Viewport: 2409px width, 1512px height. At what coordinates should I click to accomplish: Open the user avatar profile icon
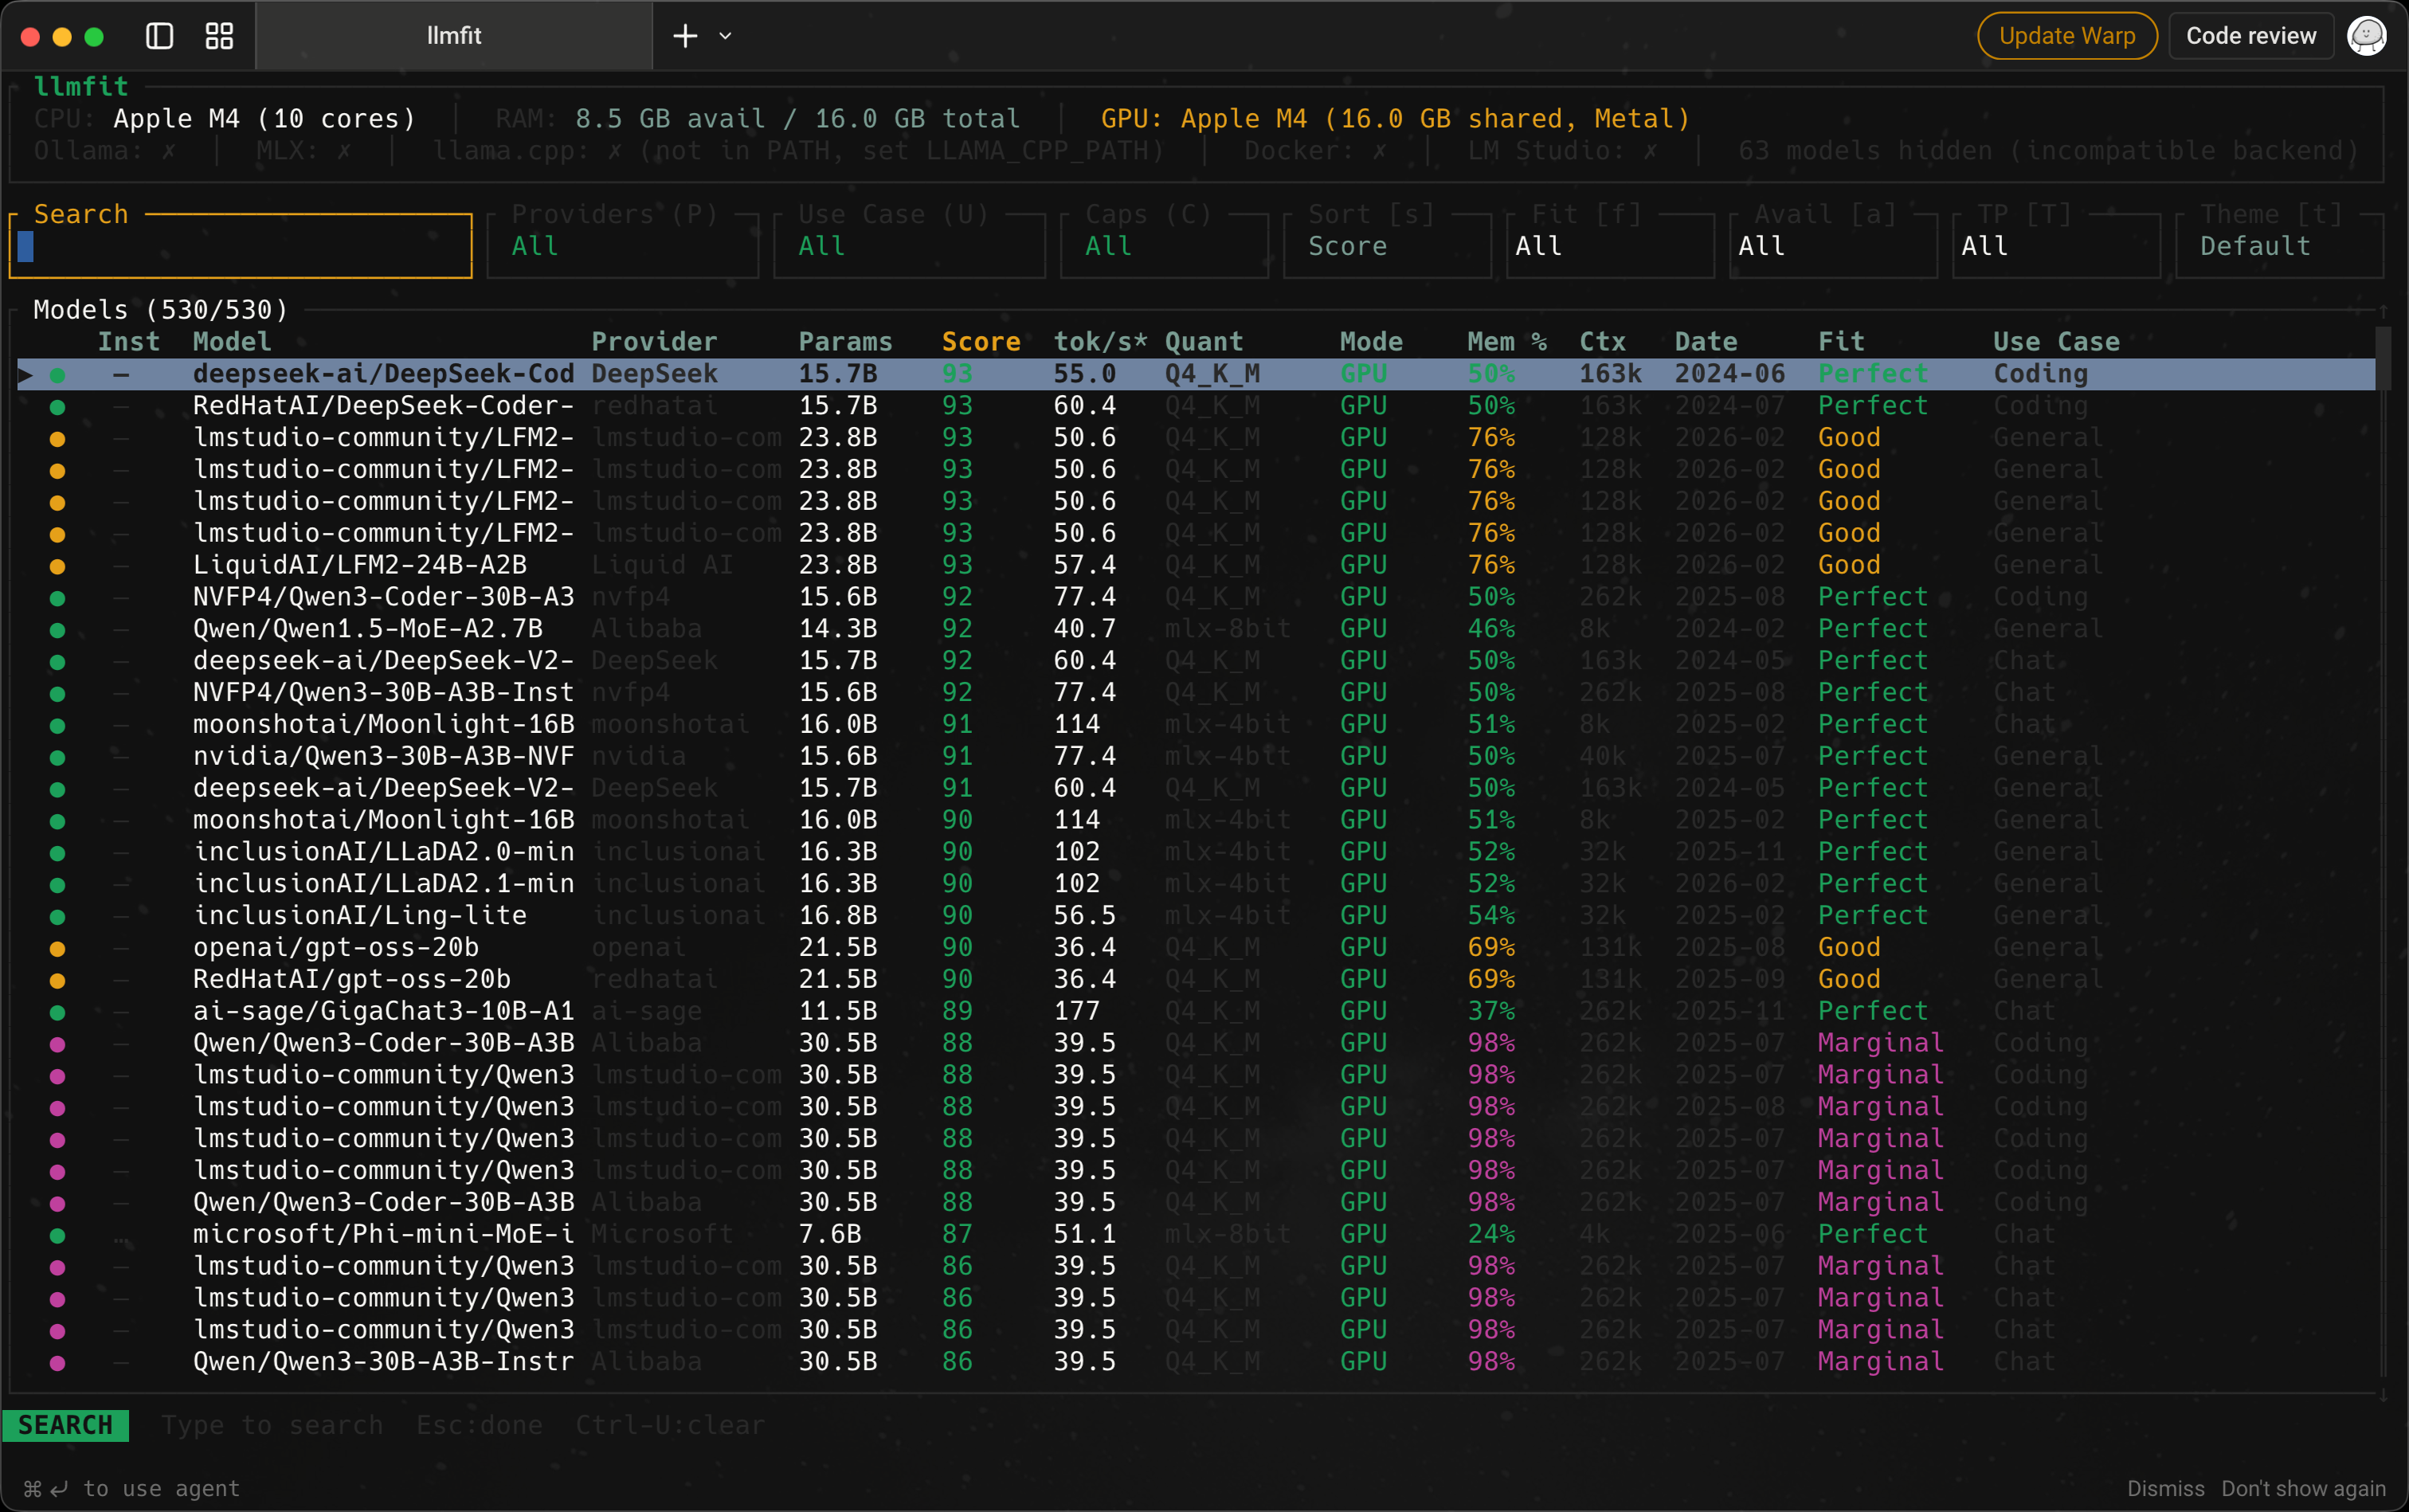pos(2365,36)
